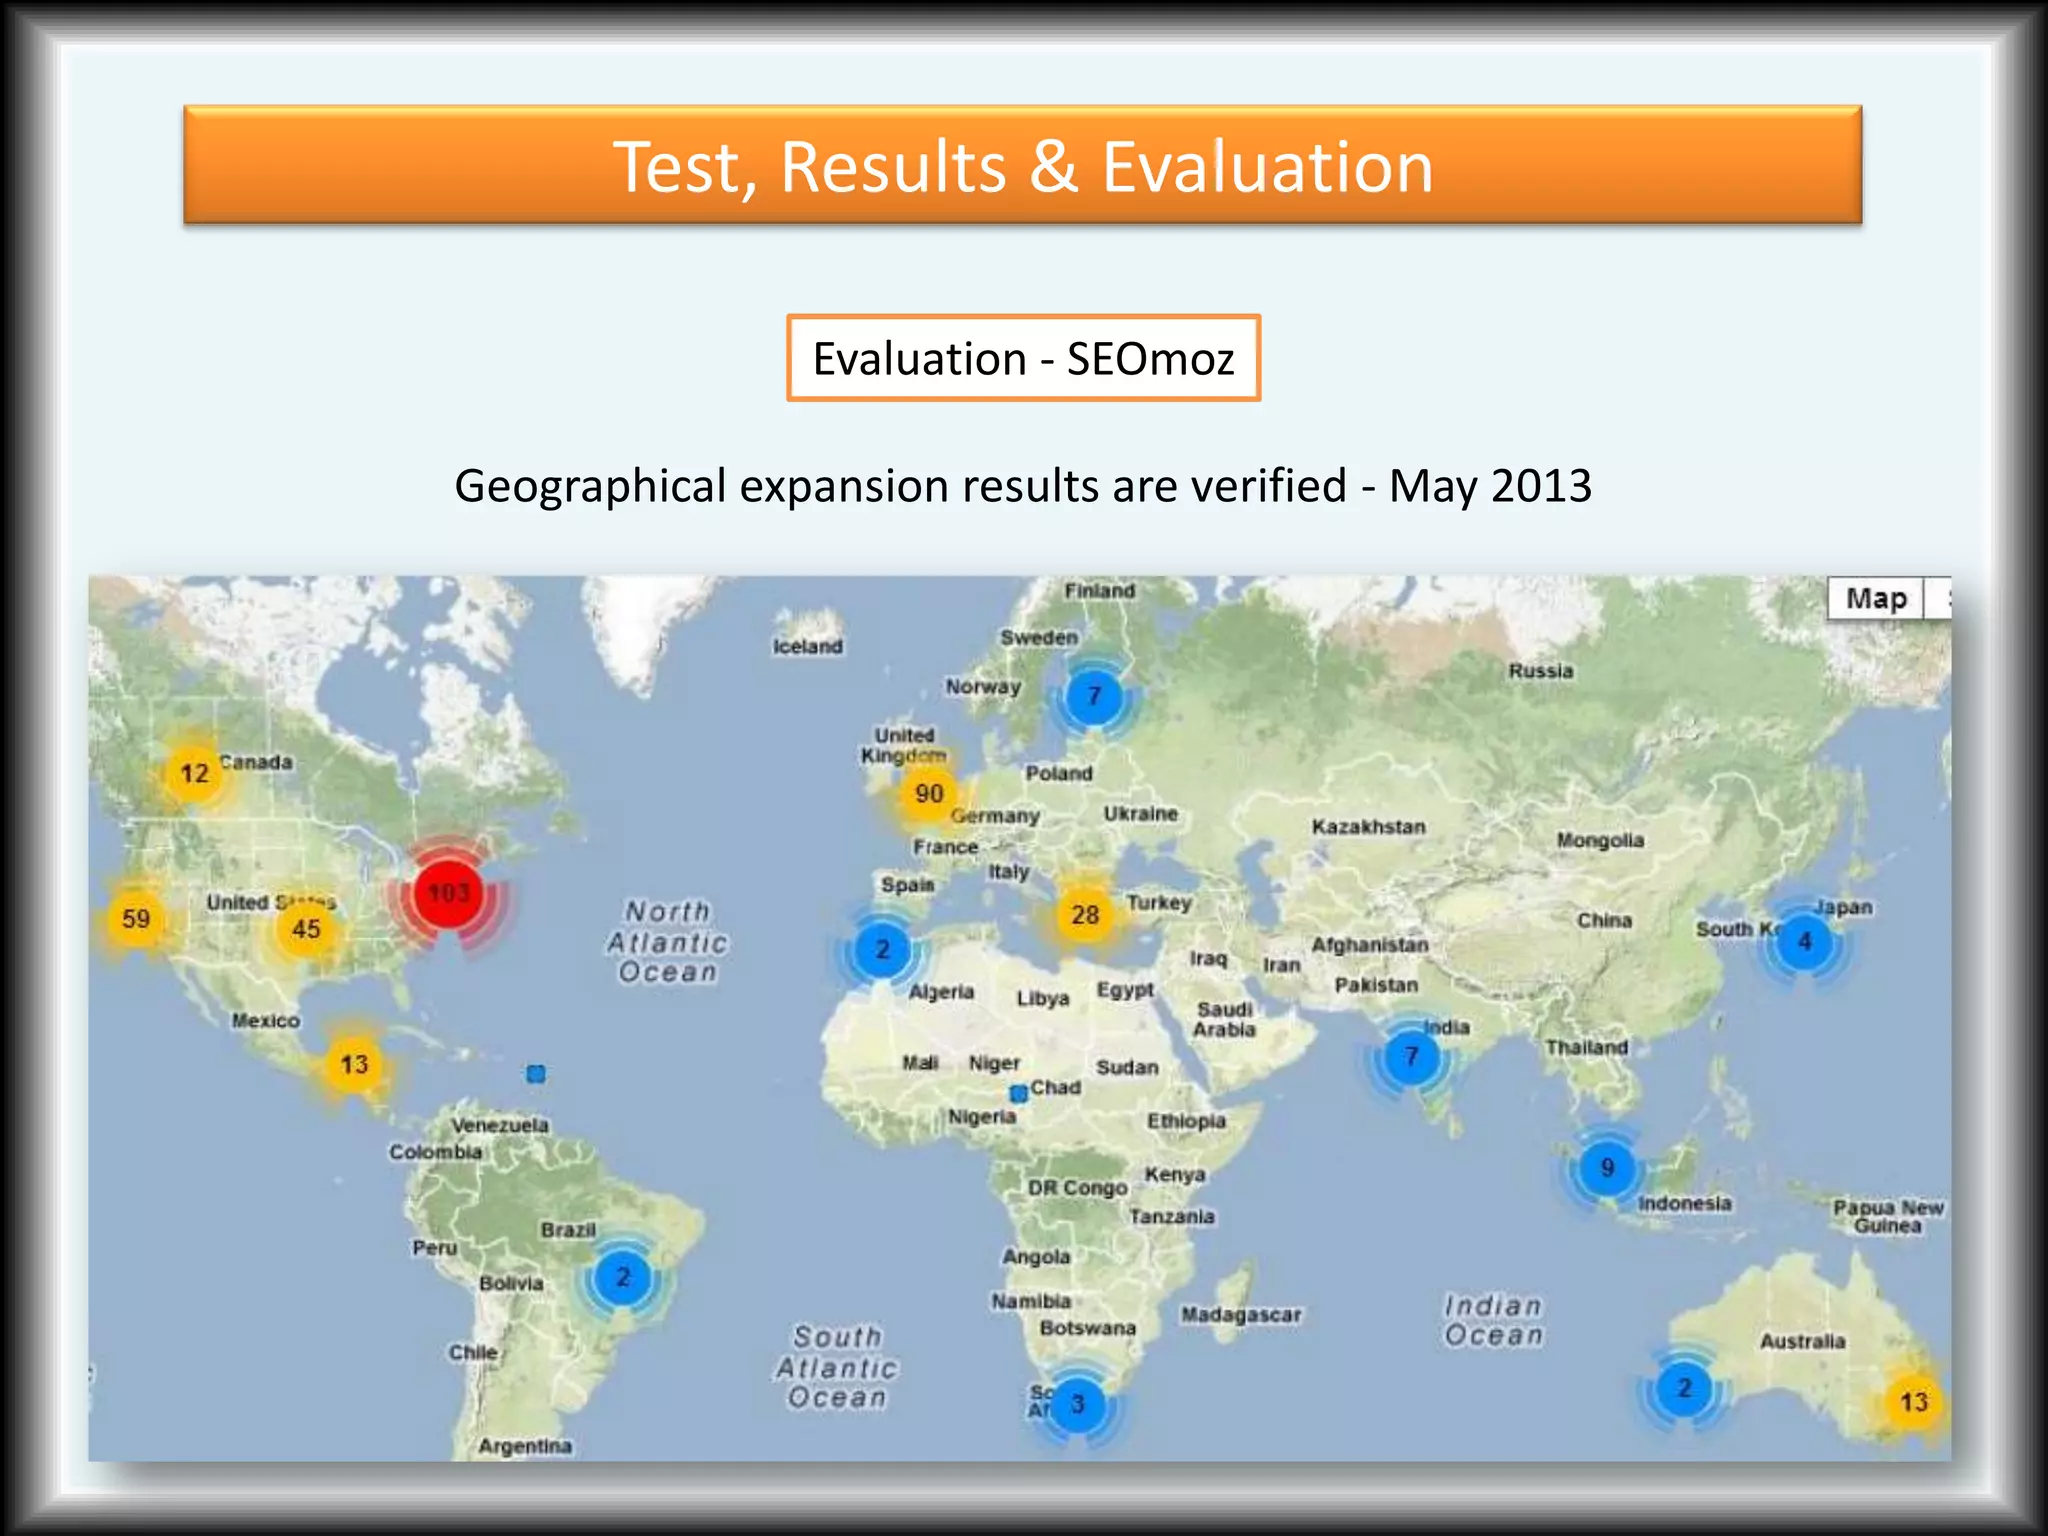Click the Mongolia map label

[1600, 841]
